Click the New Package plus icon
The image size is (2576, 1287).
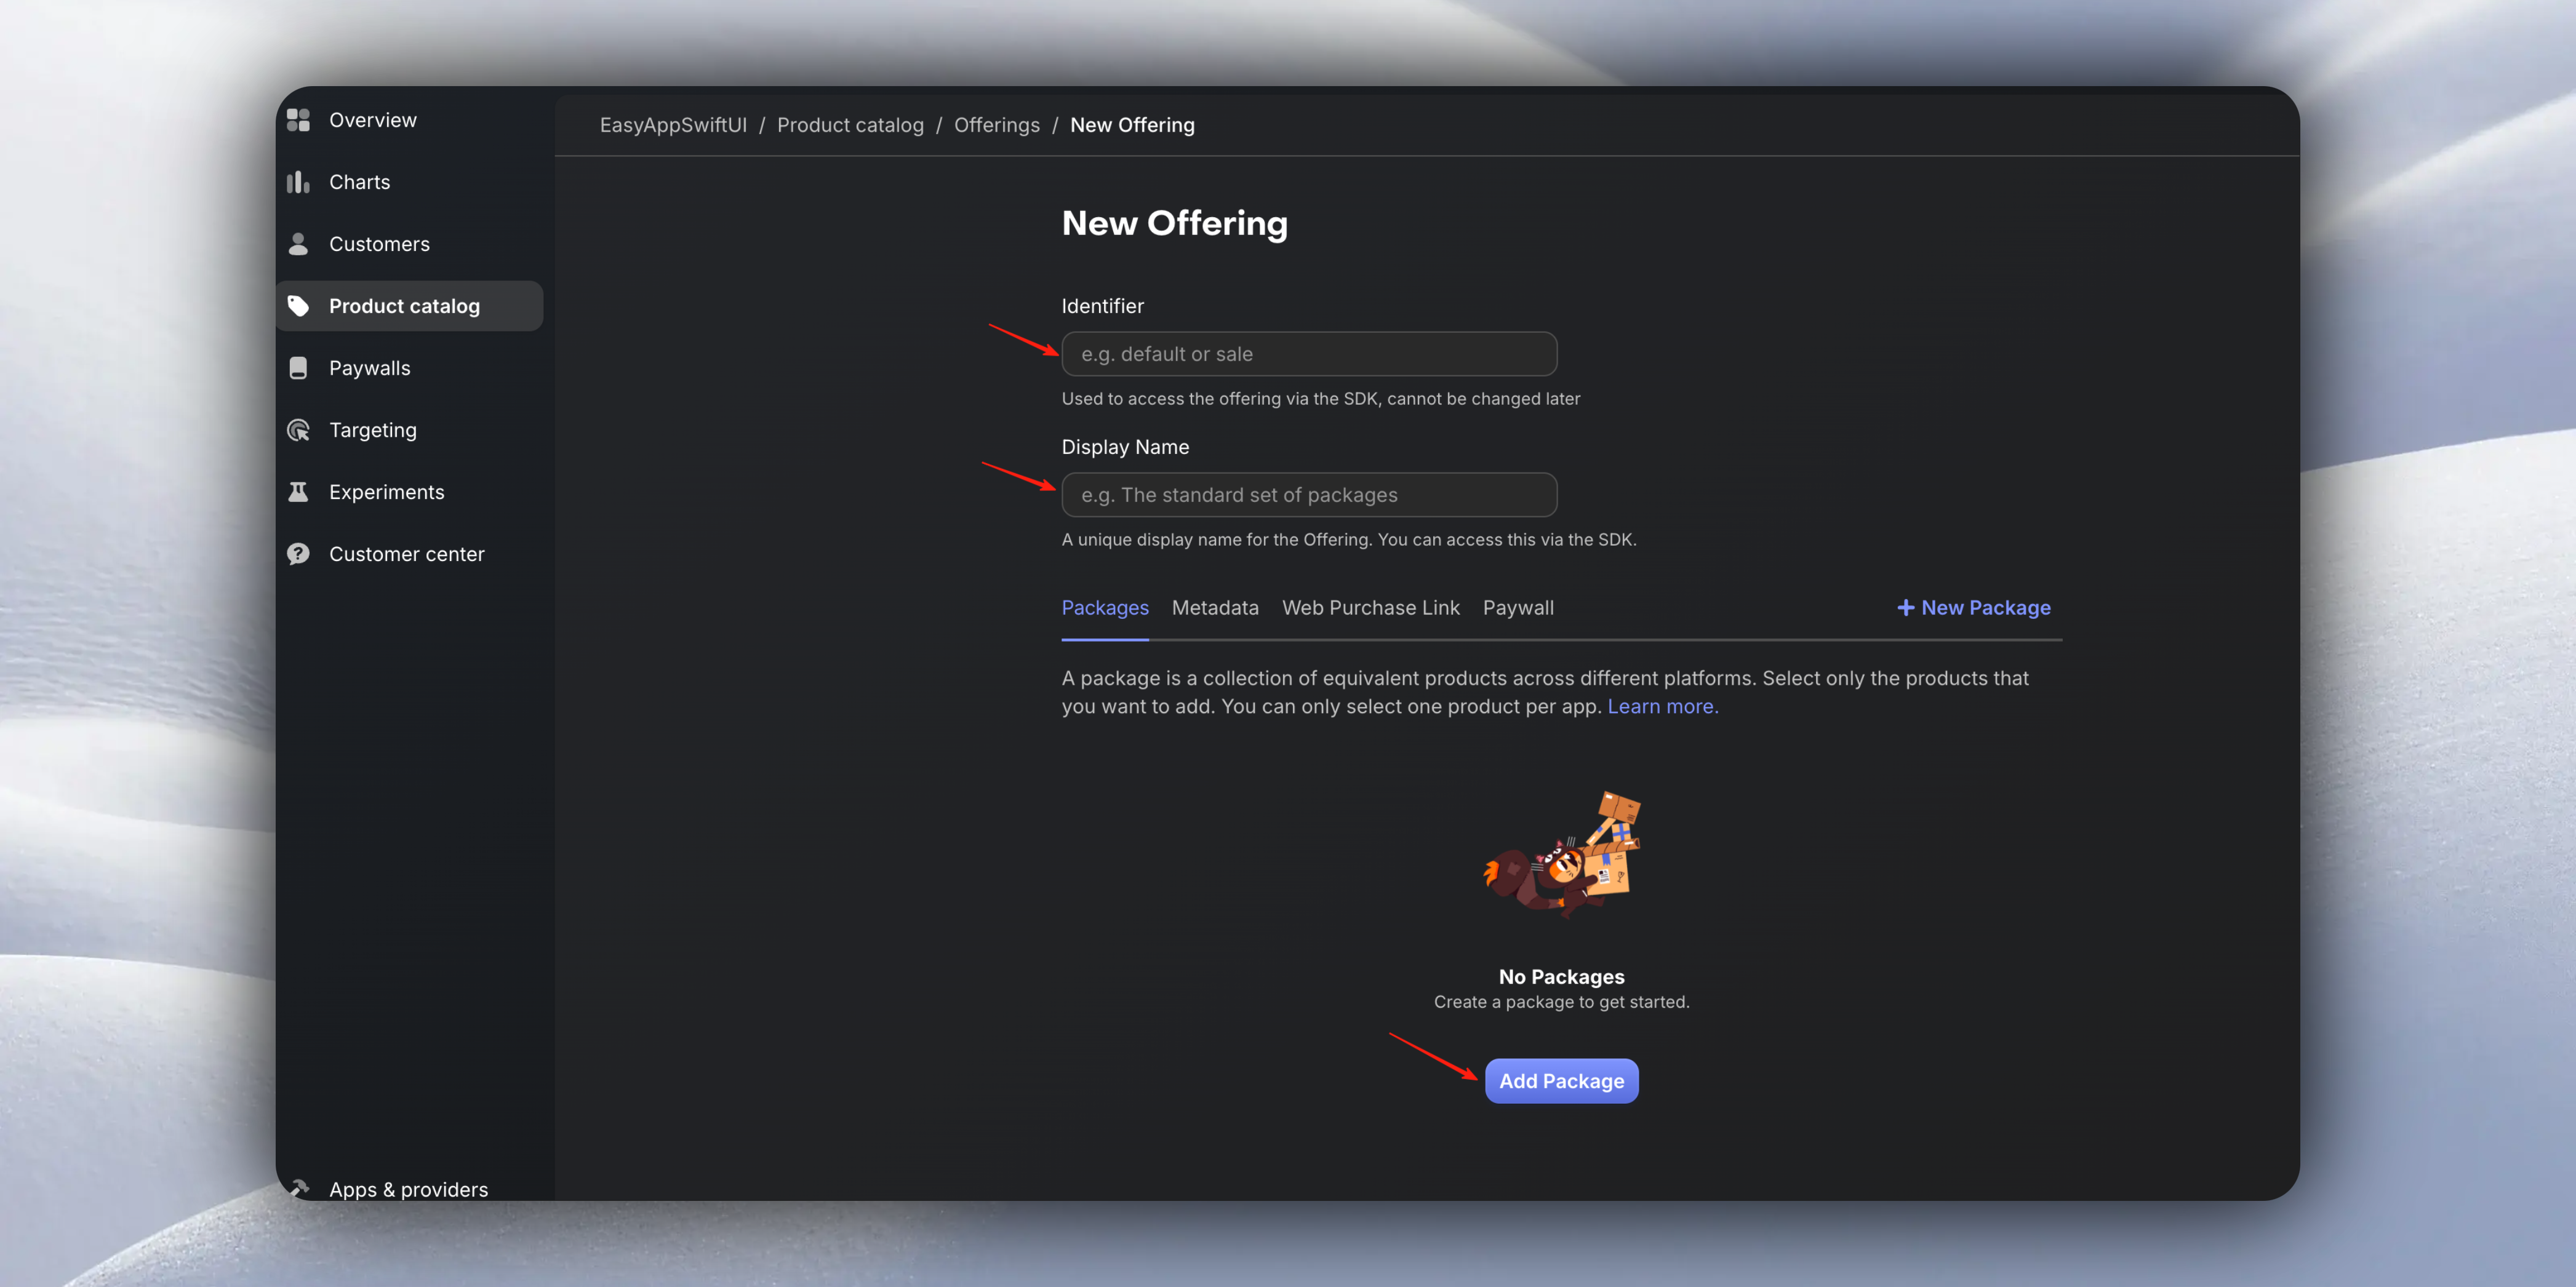click(x=1905, y=607)
